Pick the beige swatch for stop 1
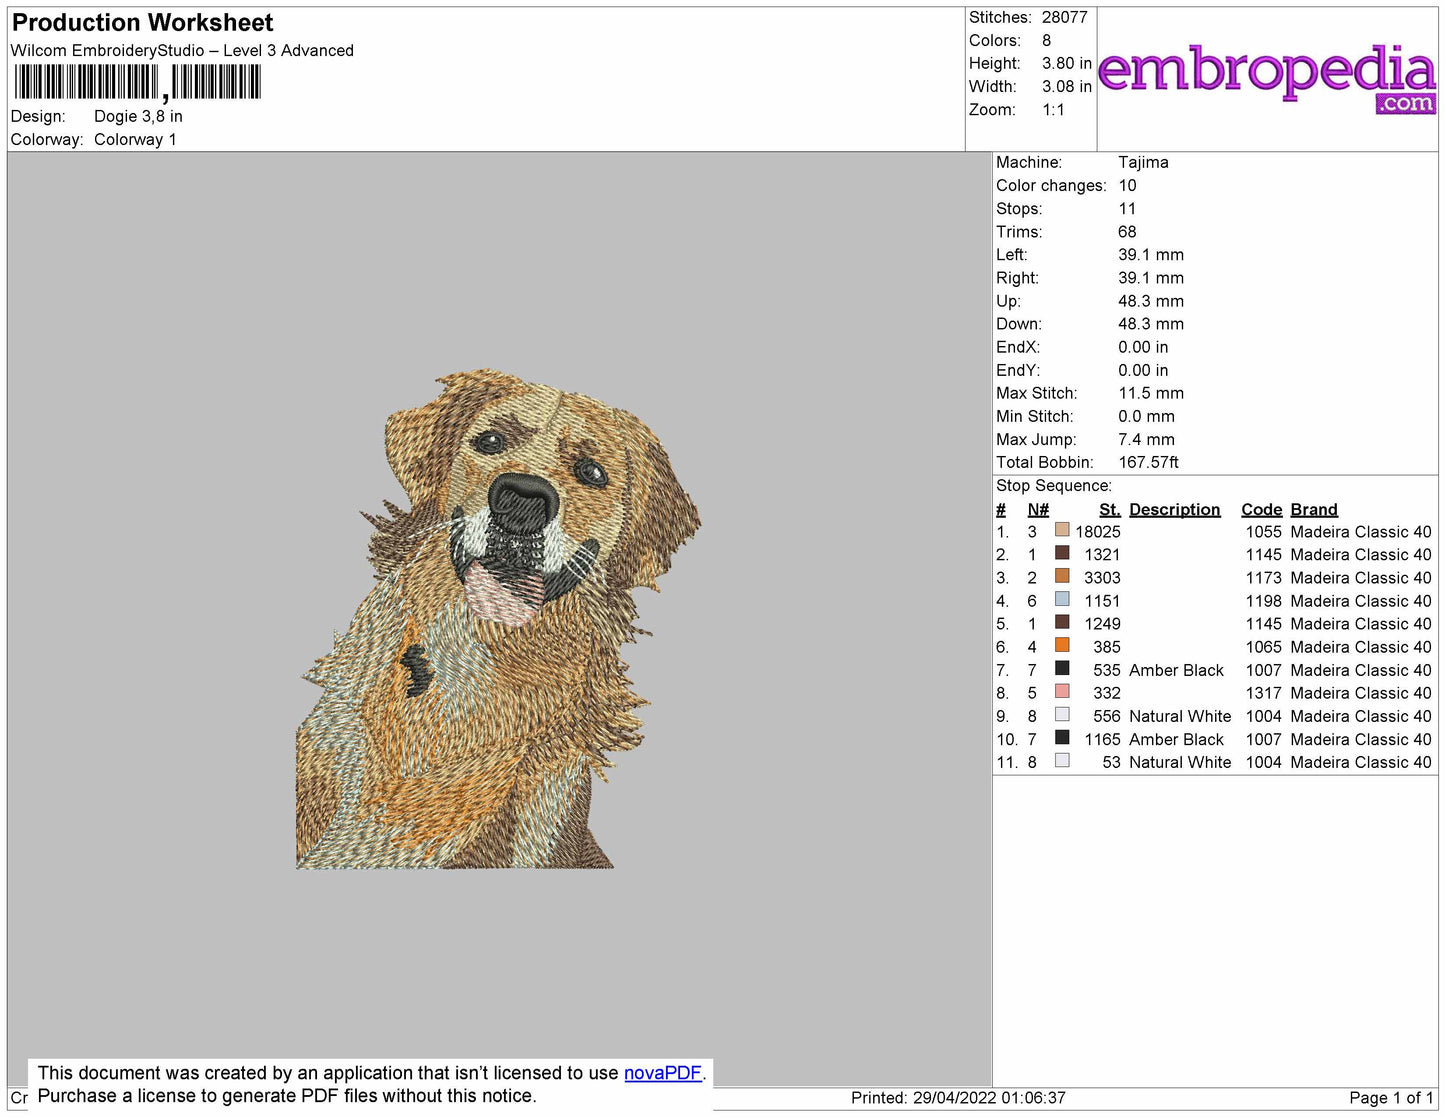Screen dimensions: 1445x1117 point(1062,530)
